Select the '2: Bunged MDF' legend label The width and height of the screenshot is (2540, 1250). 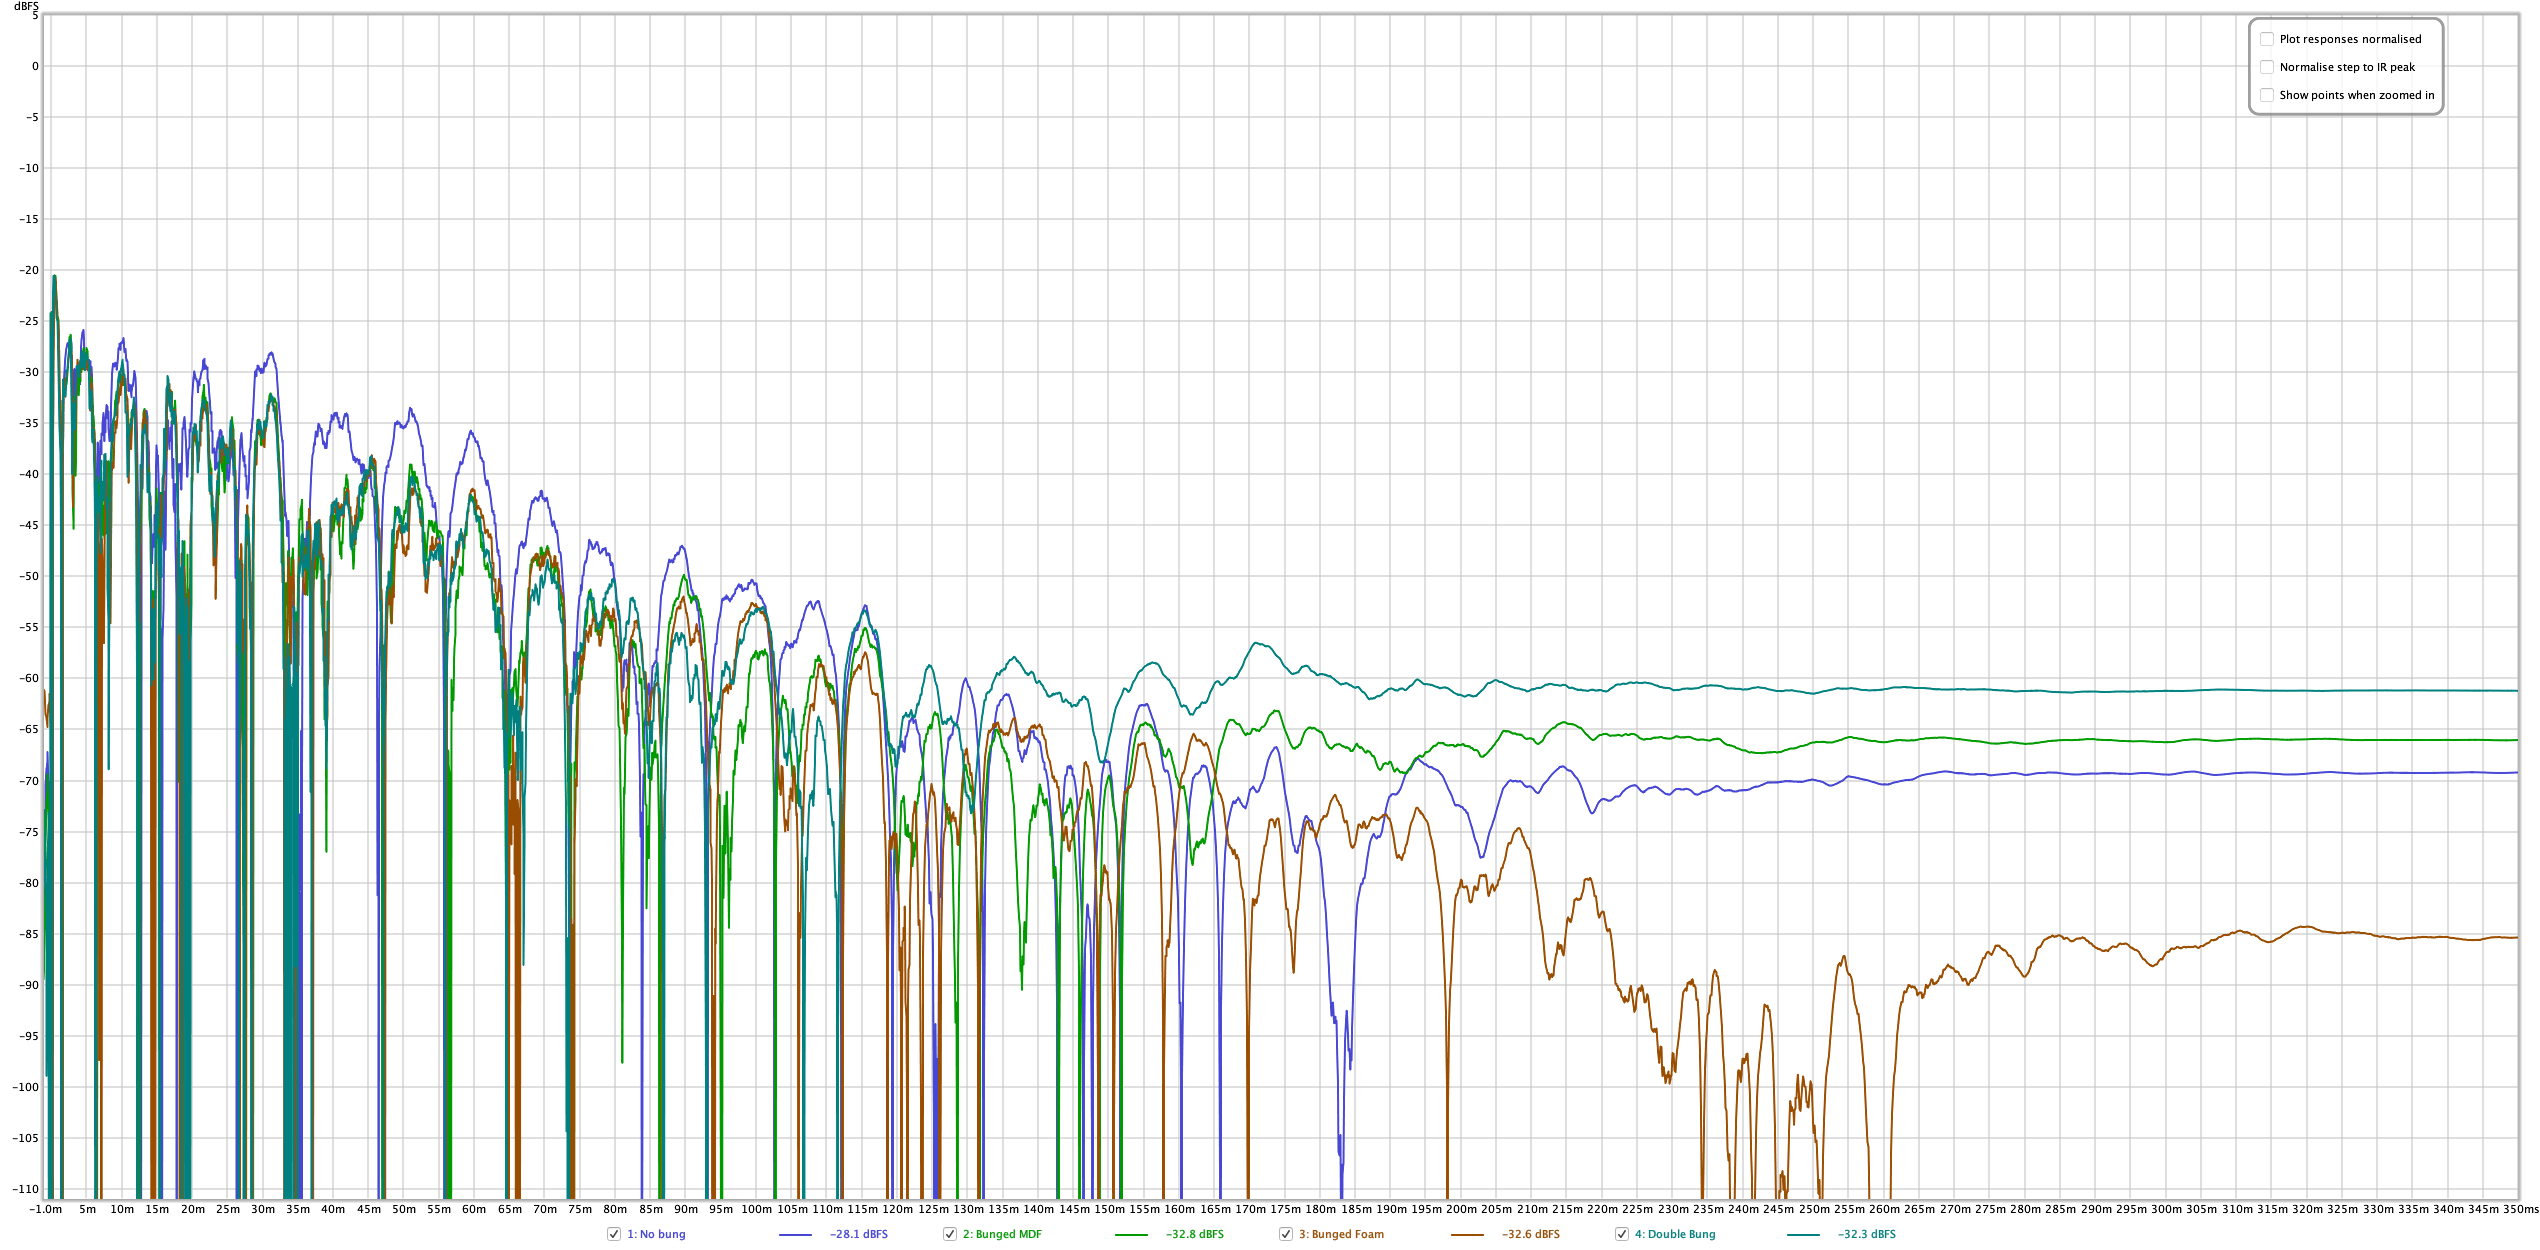[x=1002, y=1234]
